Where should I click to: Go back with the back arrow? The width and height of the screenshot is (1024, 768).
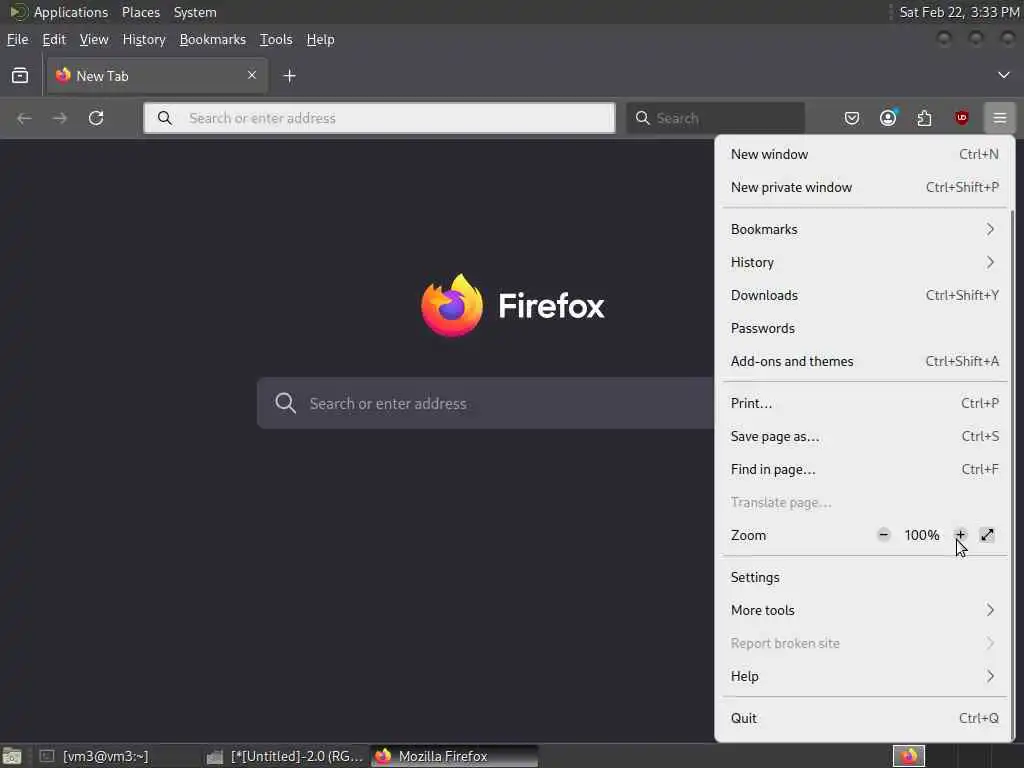(x=25, y=118)
